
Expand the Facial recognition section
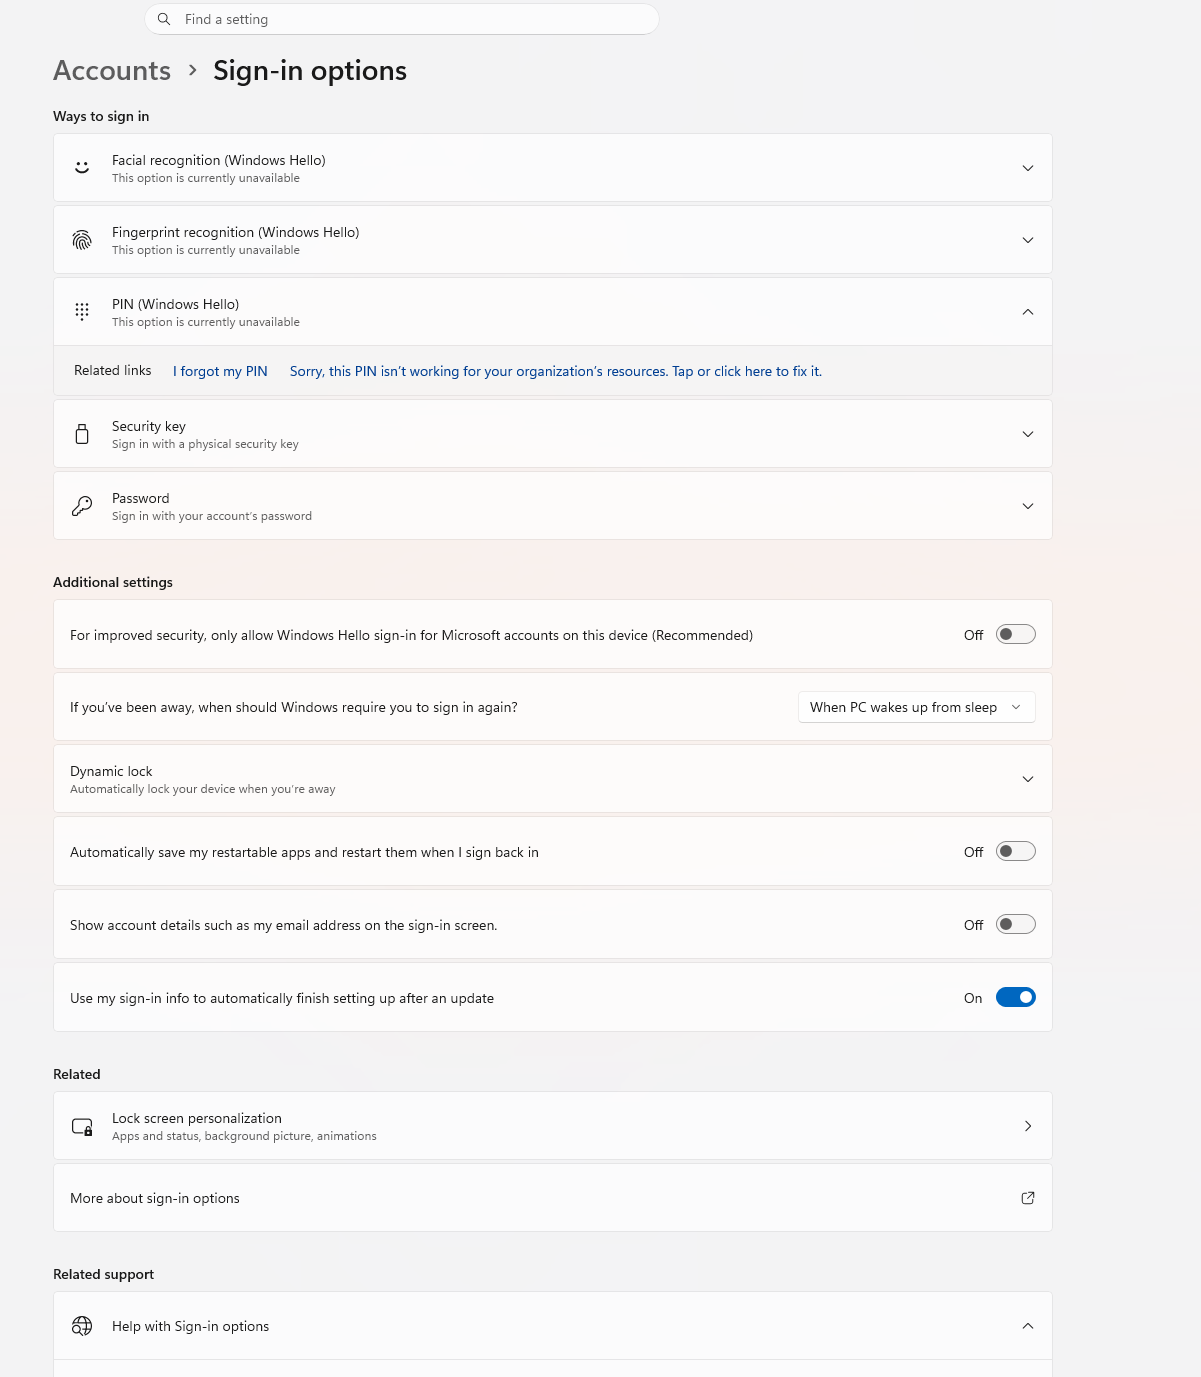(x=1028, y=168)
